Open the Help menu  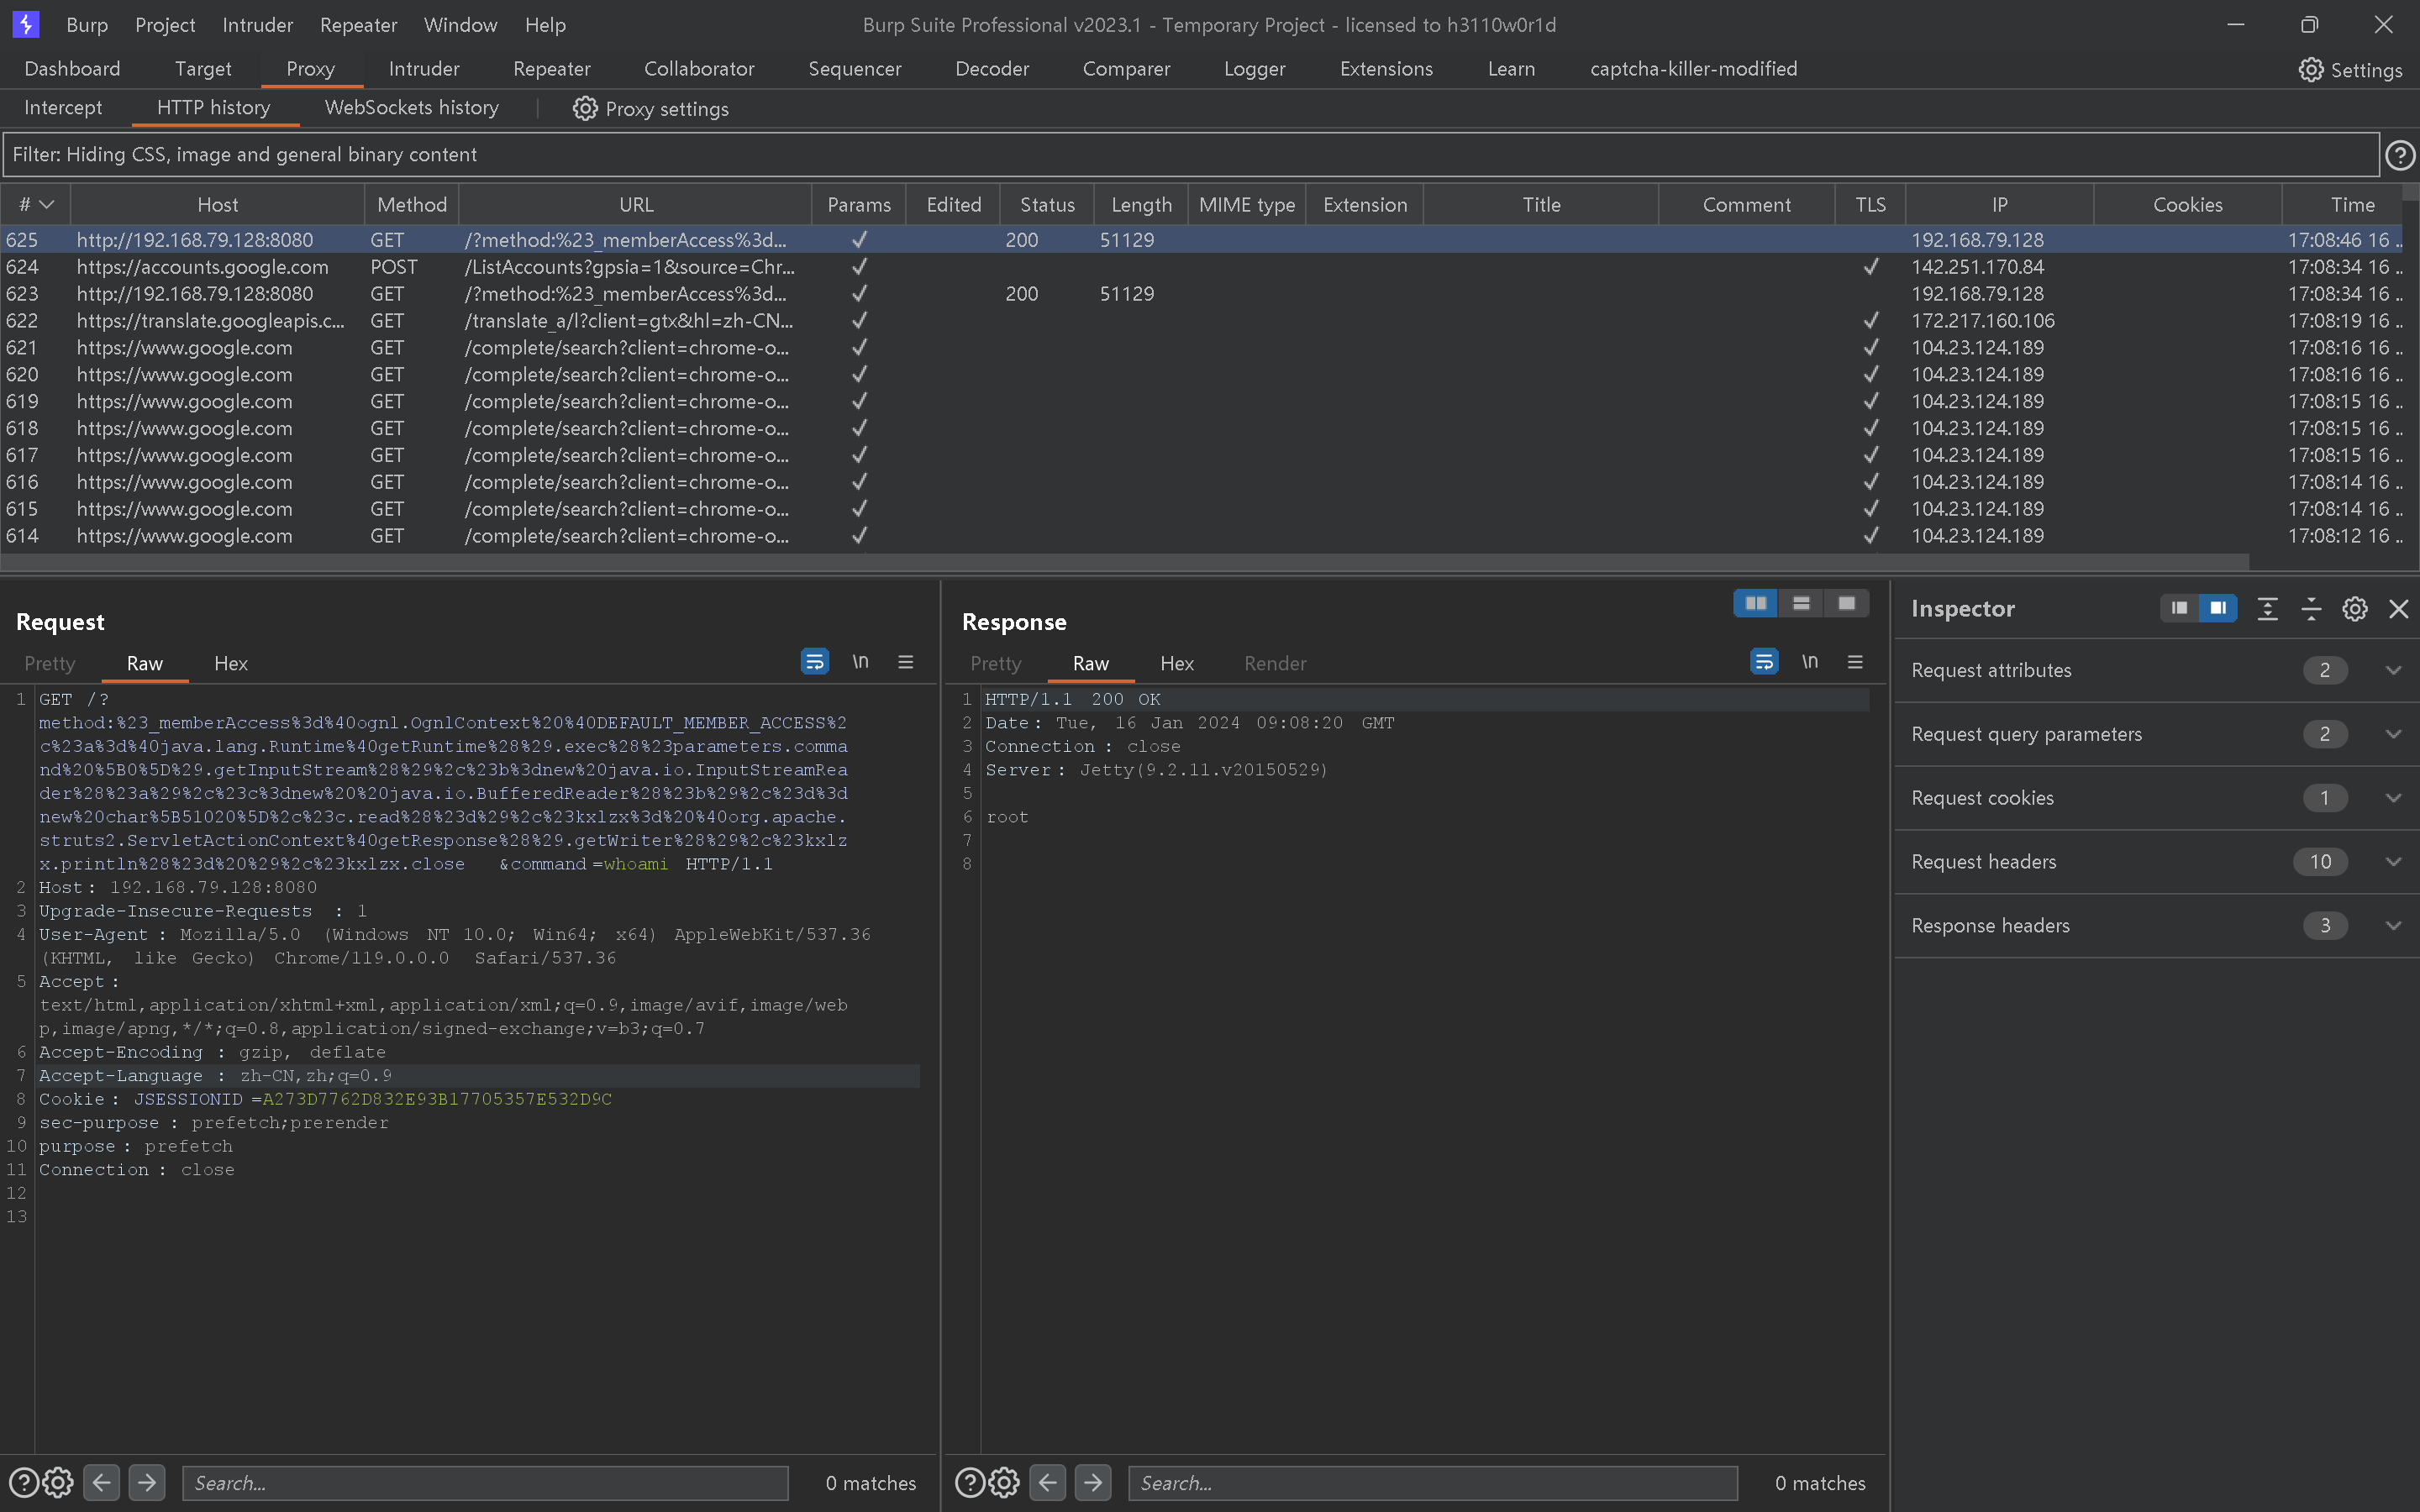545,25
